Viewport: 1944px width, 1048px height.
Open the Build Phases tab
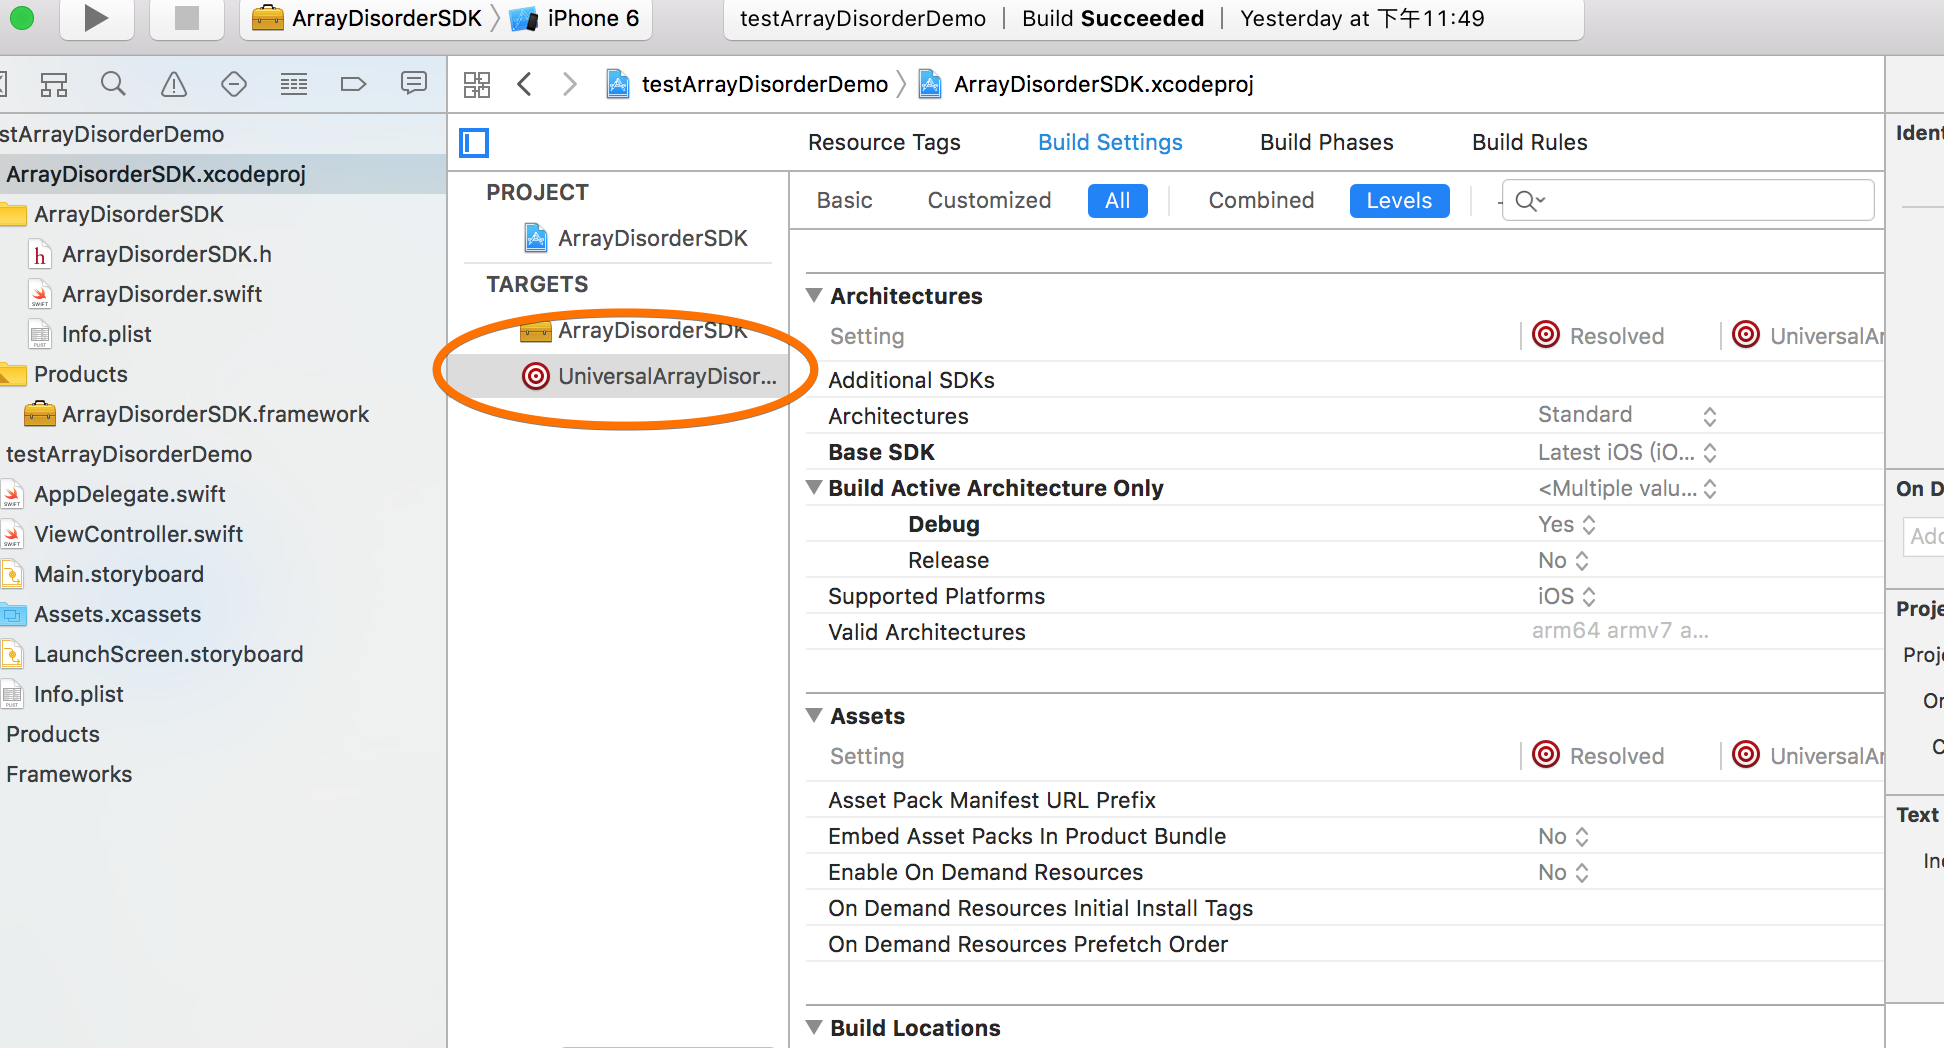(1326, 142)
